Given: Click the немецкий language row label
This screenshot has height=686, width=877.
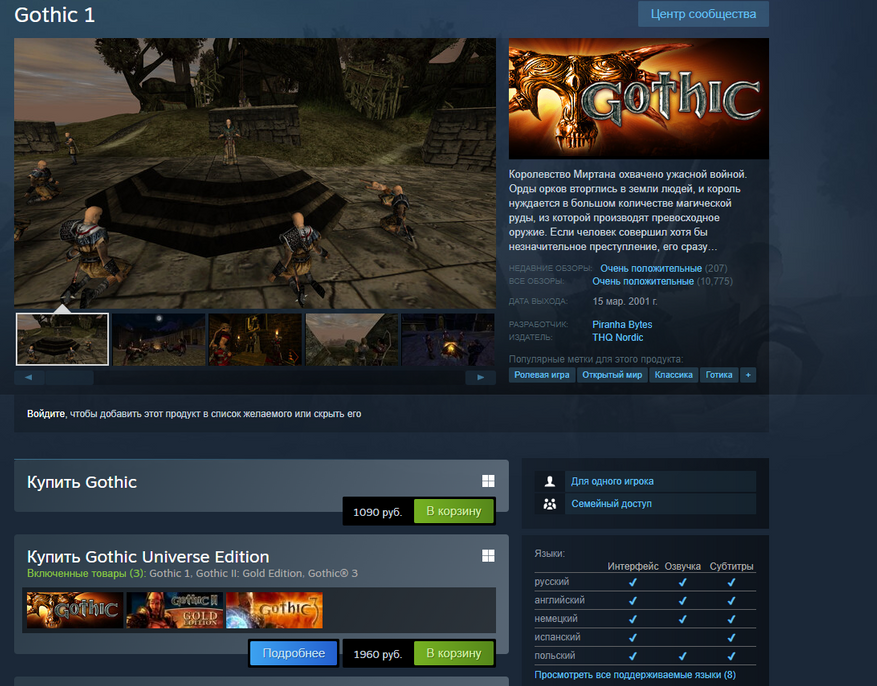Looking at the screenshot, I should pos(556,618).
